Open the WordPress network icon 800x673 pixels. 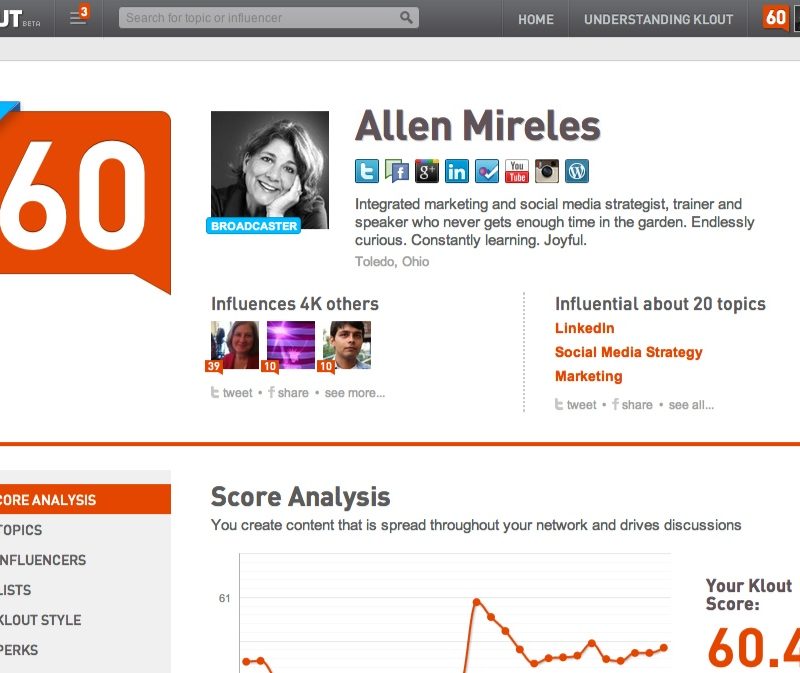[577, 171]
